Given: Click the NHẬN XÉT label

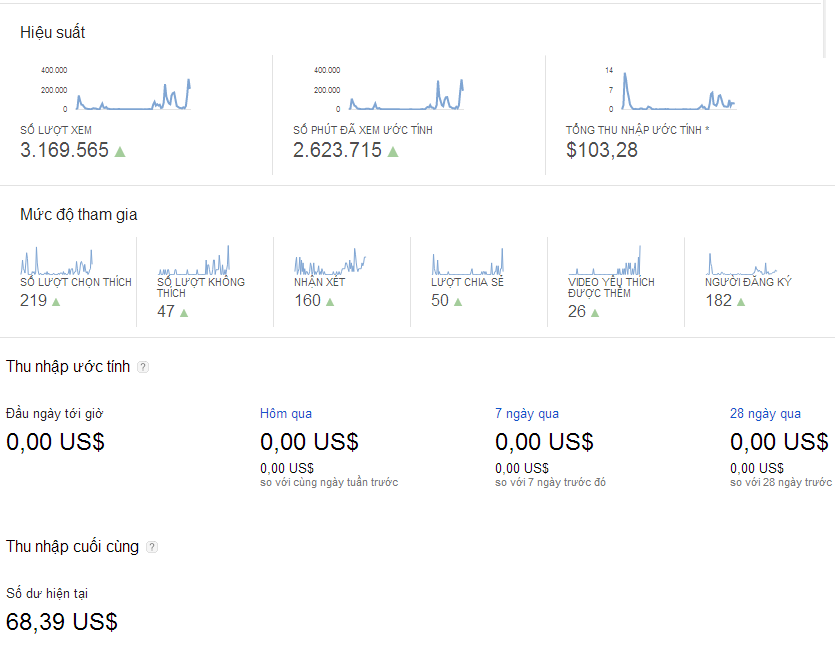Looking at the screenshot, I should tap(320, 282).
